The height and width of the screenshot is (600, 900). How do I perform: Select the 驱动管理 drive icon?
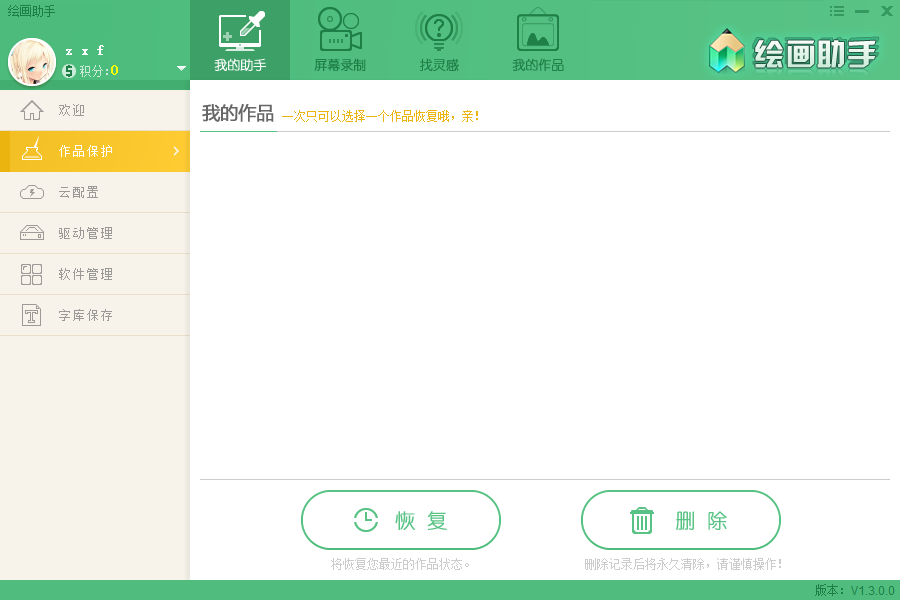32,233
